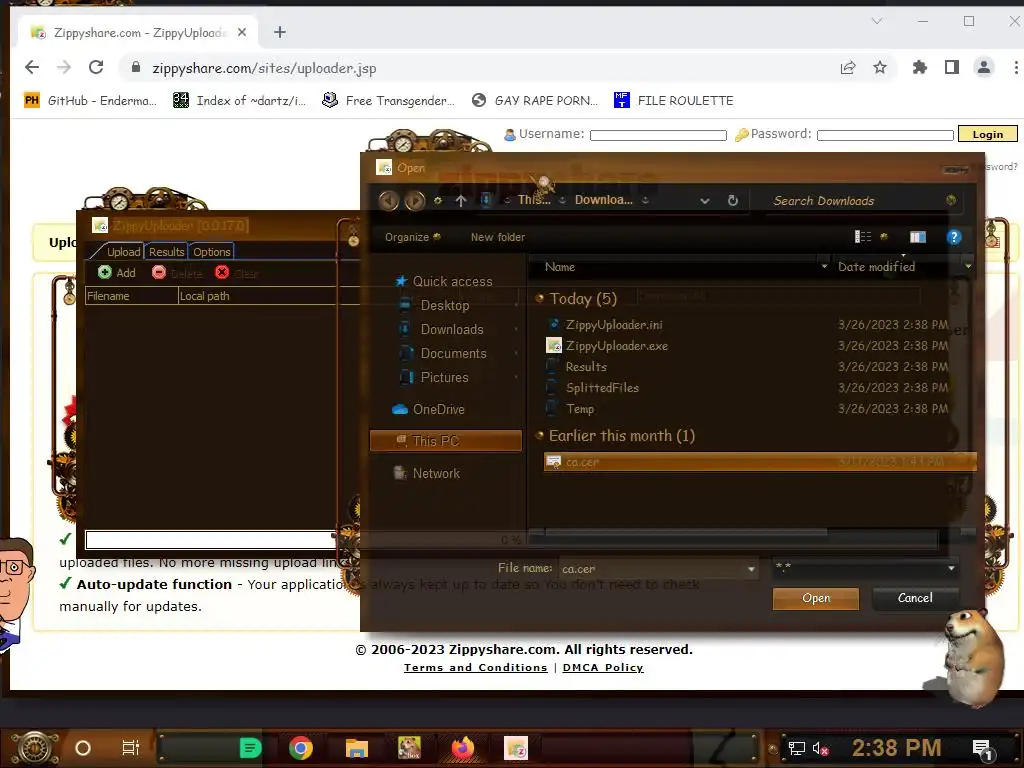
Task: Click the Open dialog forward arrow
Action: 415,200
